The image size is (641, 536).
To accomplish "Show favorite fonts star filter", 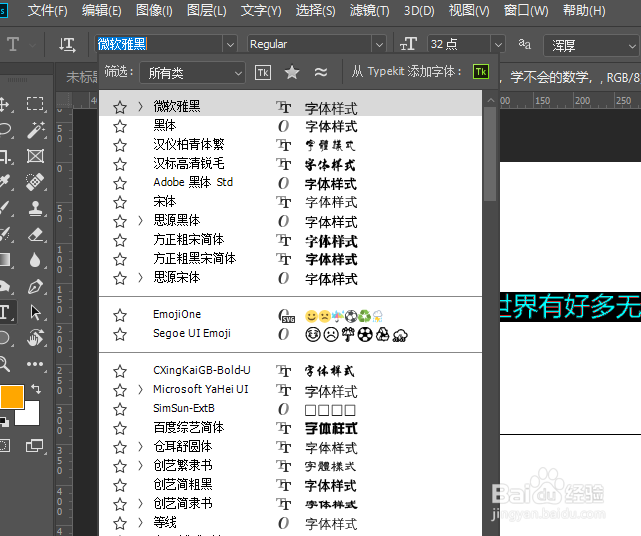I will pyautogui.click(x=292, y=73).
